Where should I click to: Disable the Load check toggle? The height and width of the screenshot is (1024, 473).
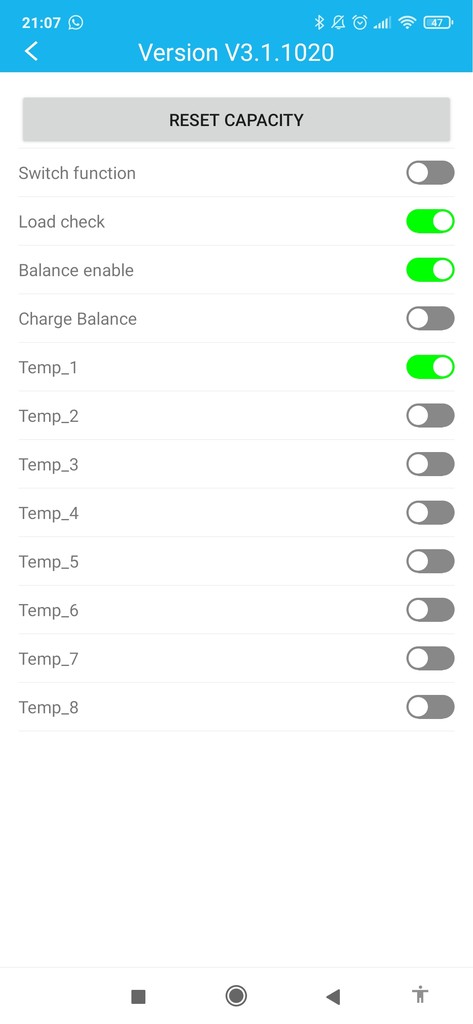click(430, 221)
